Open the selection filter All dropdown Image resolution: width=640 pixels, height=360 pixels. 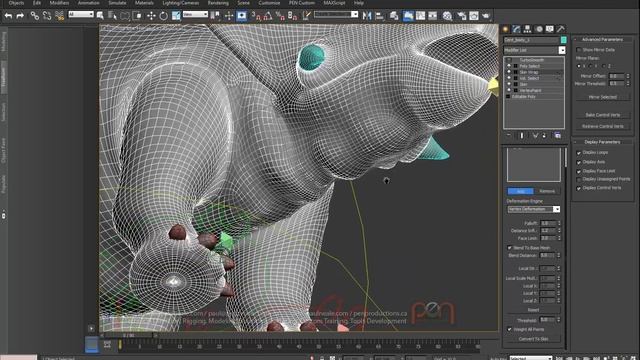click(x=81, y=14)
